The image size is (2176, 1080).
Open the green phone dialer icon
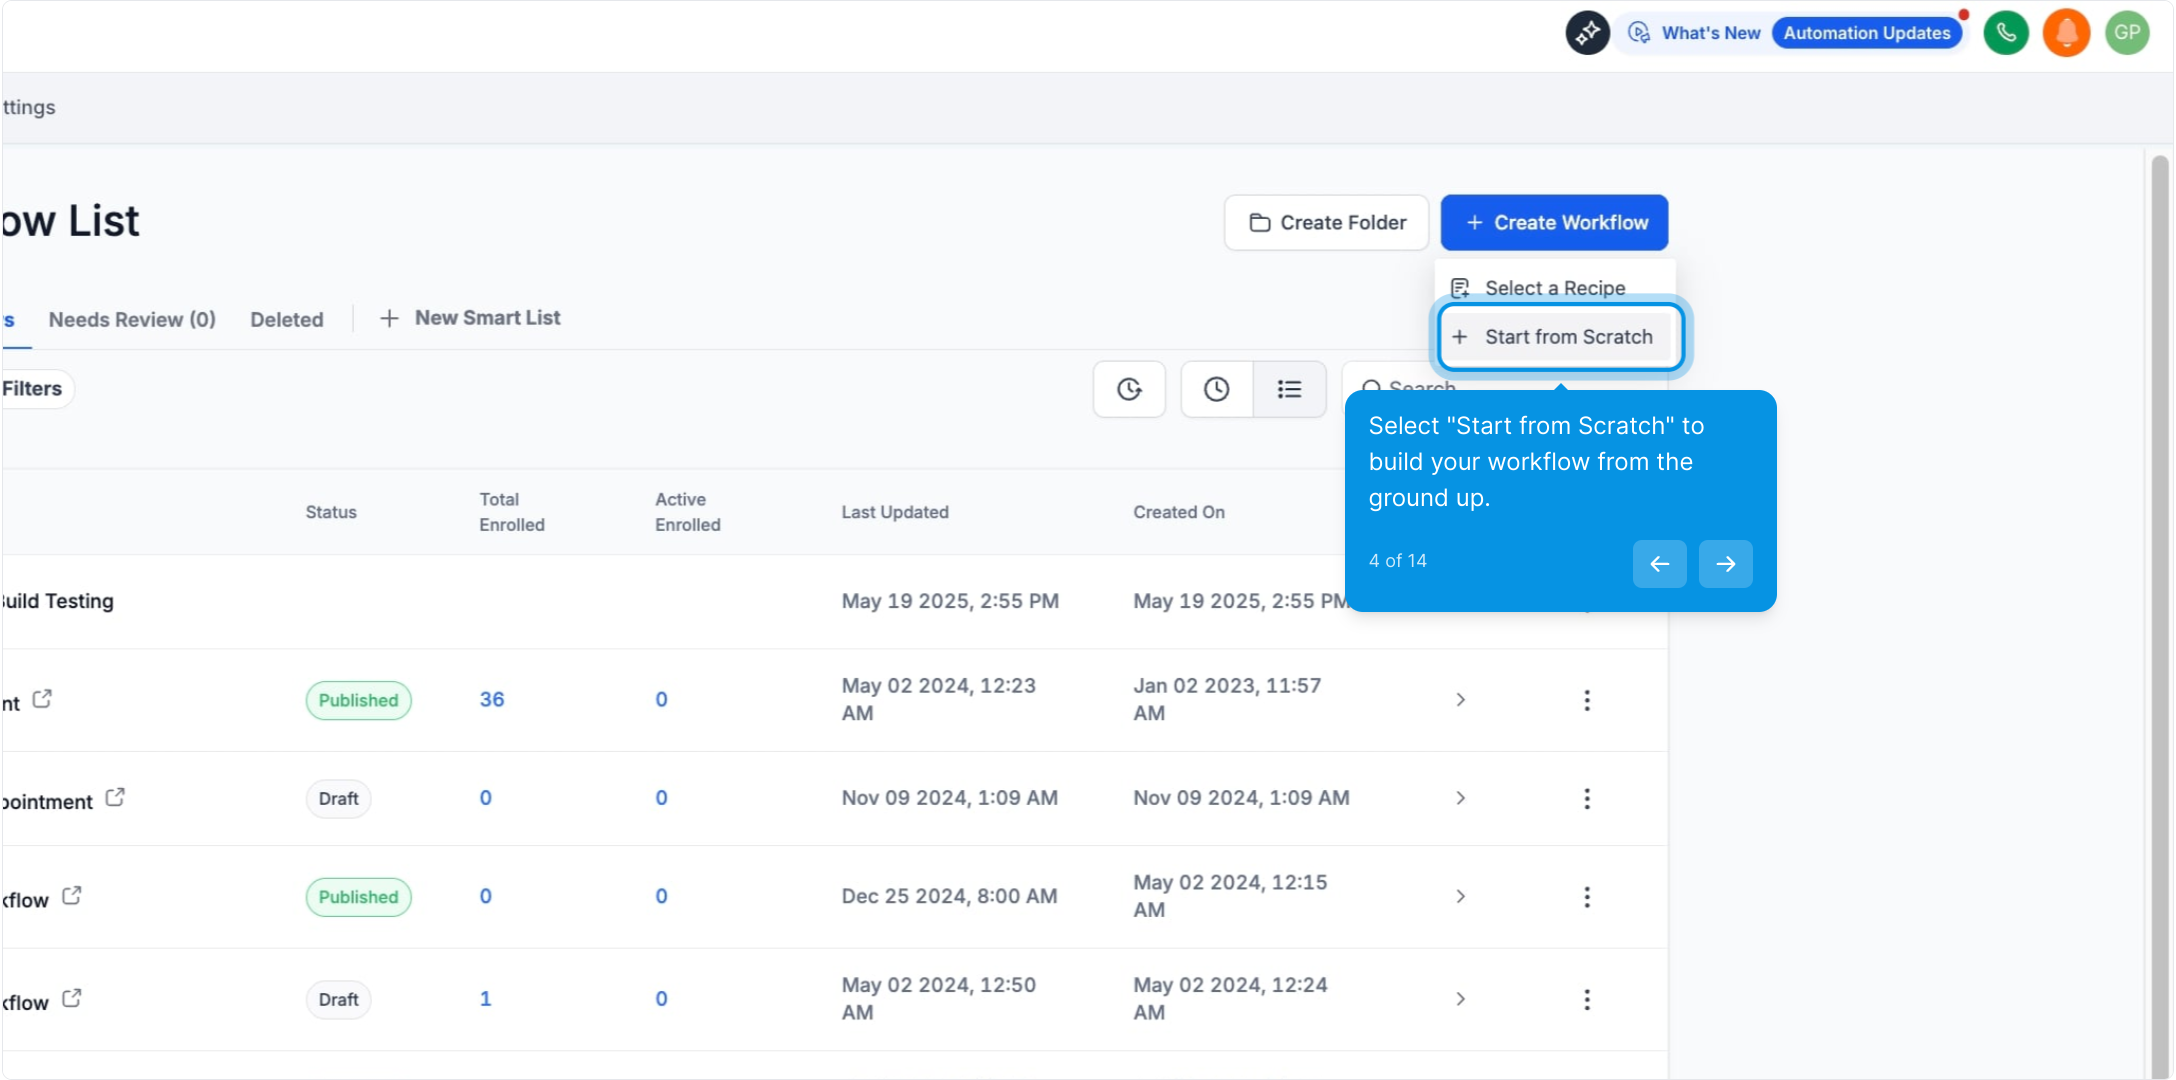pyautogui.click(x=2006, y=33)
